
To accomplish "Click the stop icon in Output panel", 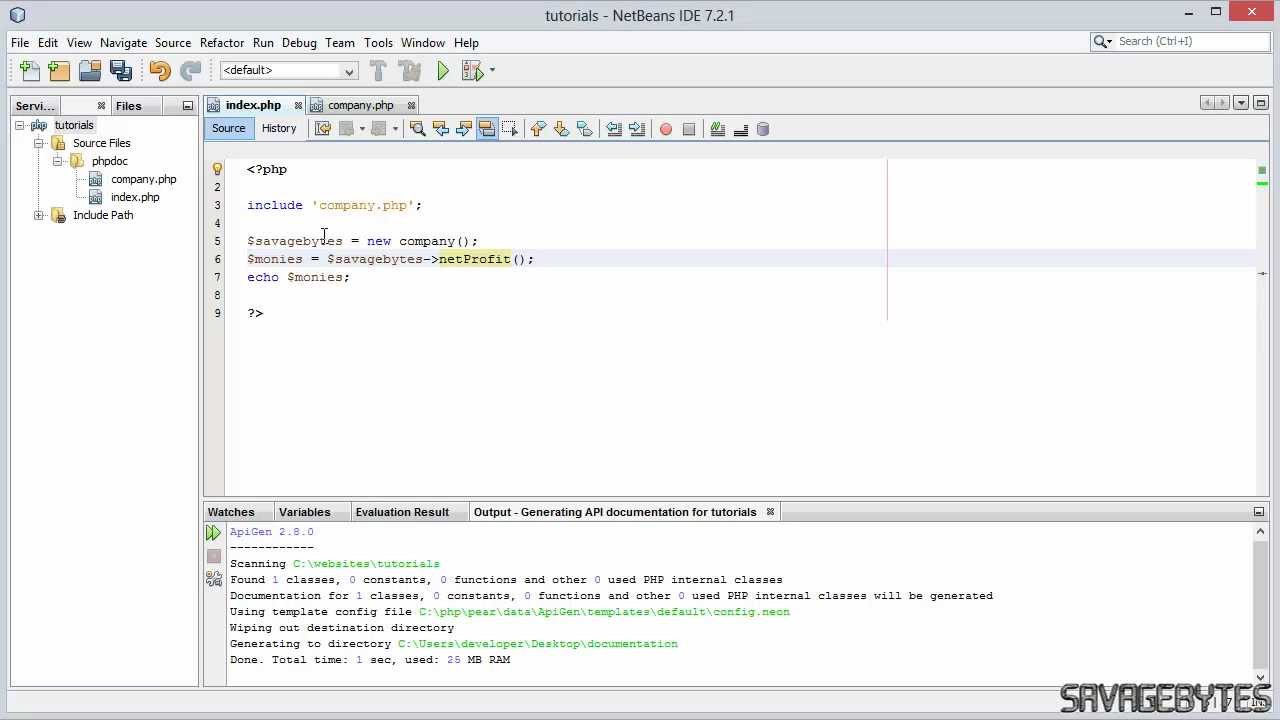I will point(213,556).
